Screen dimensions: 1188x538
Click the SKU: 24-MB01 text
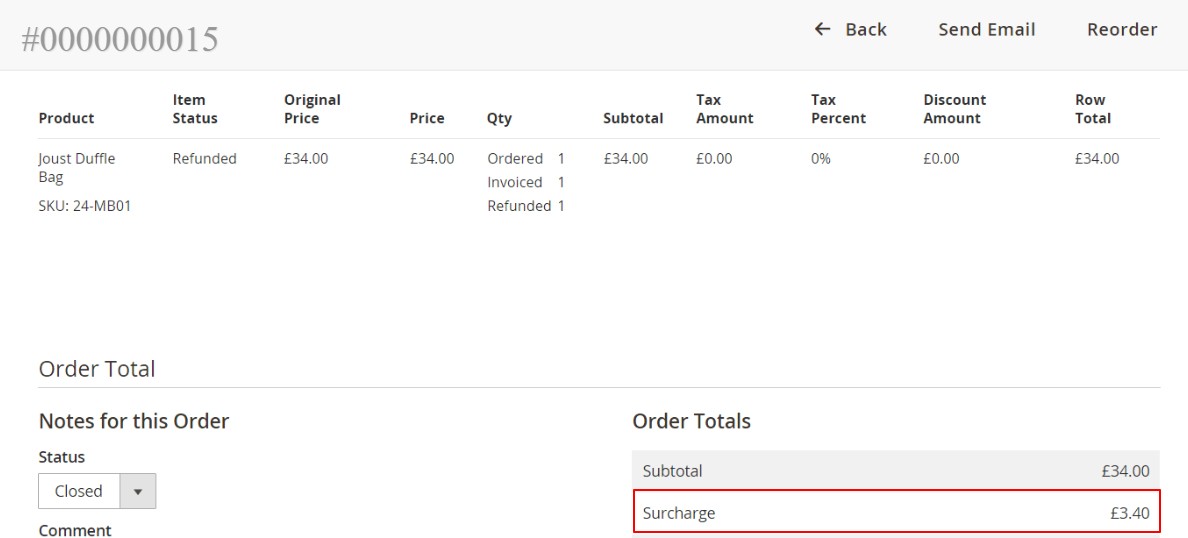[85, 206]
